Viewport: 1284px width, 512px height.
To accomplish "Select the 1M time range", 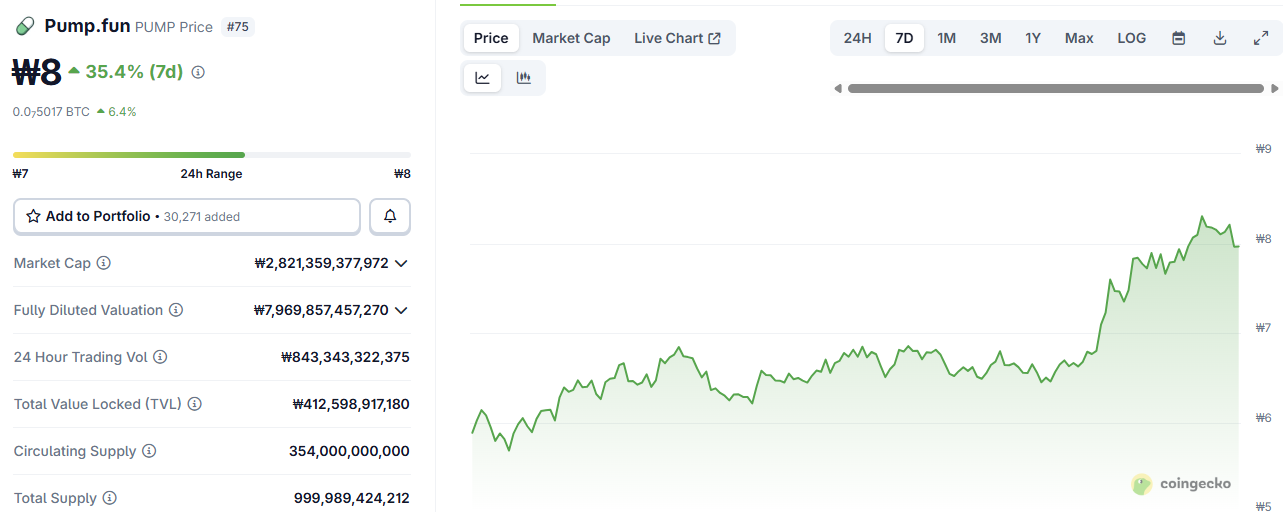I will (x=946, y=38).
